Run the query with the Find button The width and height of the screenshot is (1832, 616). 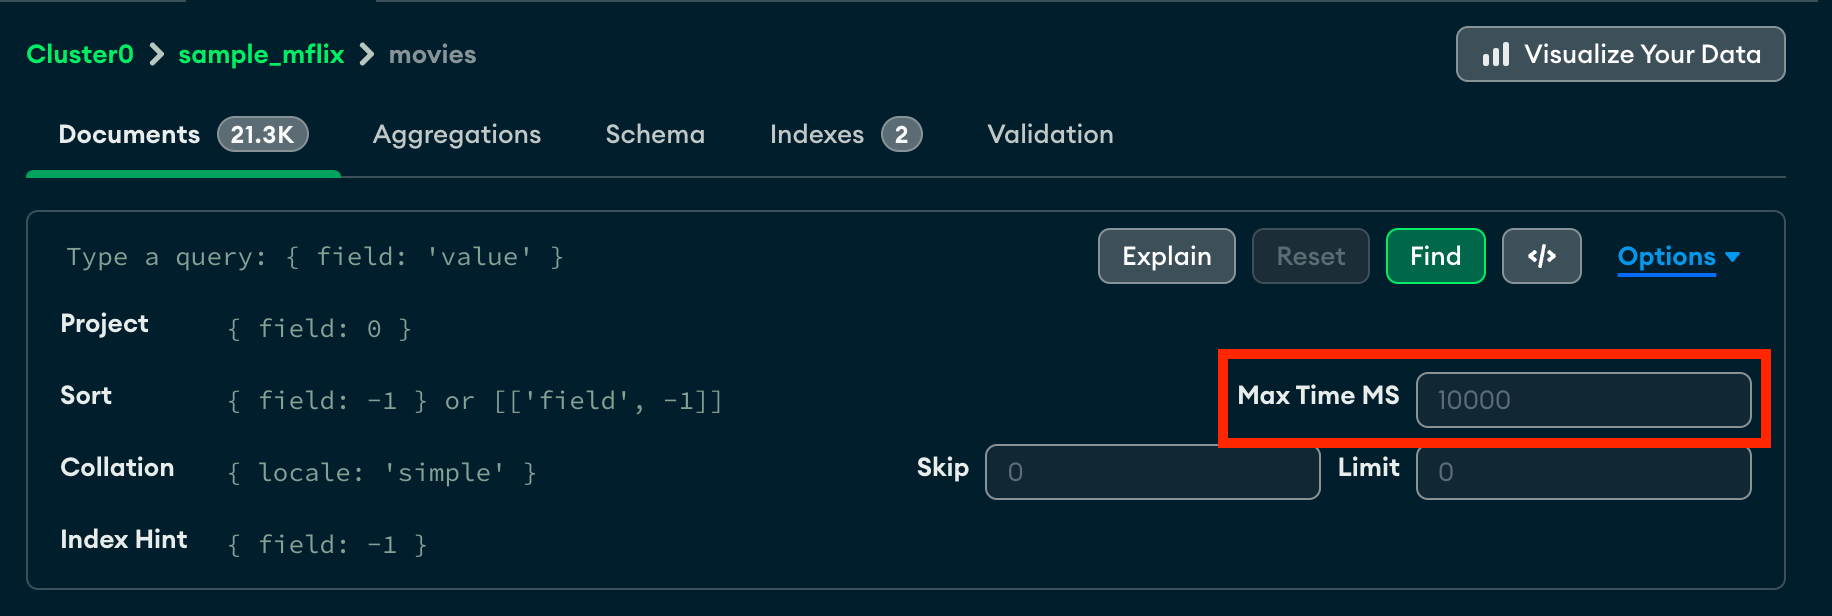click(x=1435, y=256)
